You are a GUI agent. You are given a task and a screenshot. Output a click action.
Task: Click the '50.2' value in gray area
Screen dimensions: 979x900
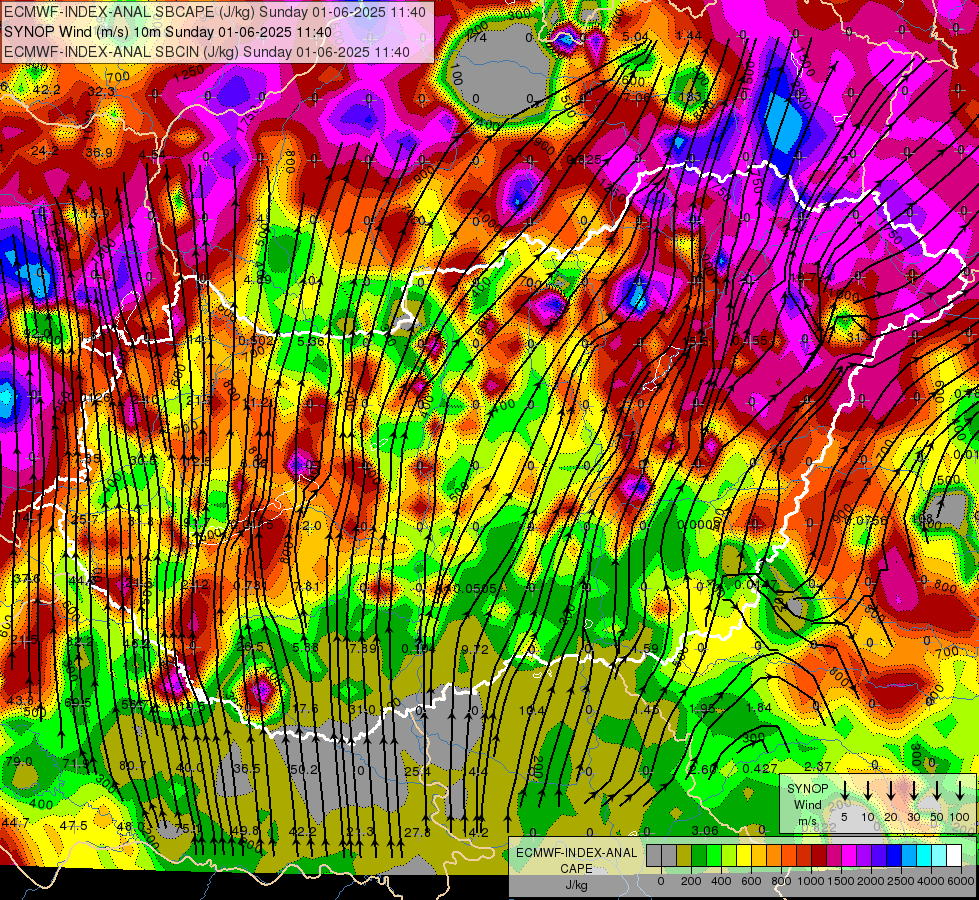[x=305, y=769]
